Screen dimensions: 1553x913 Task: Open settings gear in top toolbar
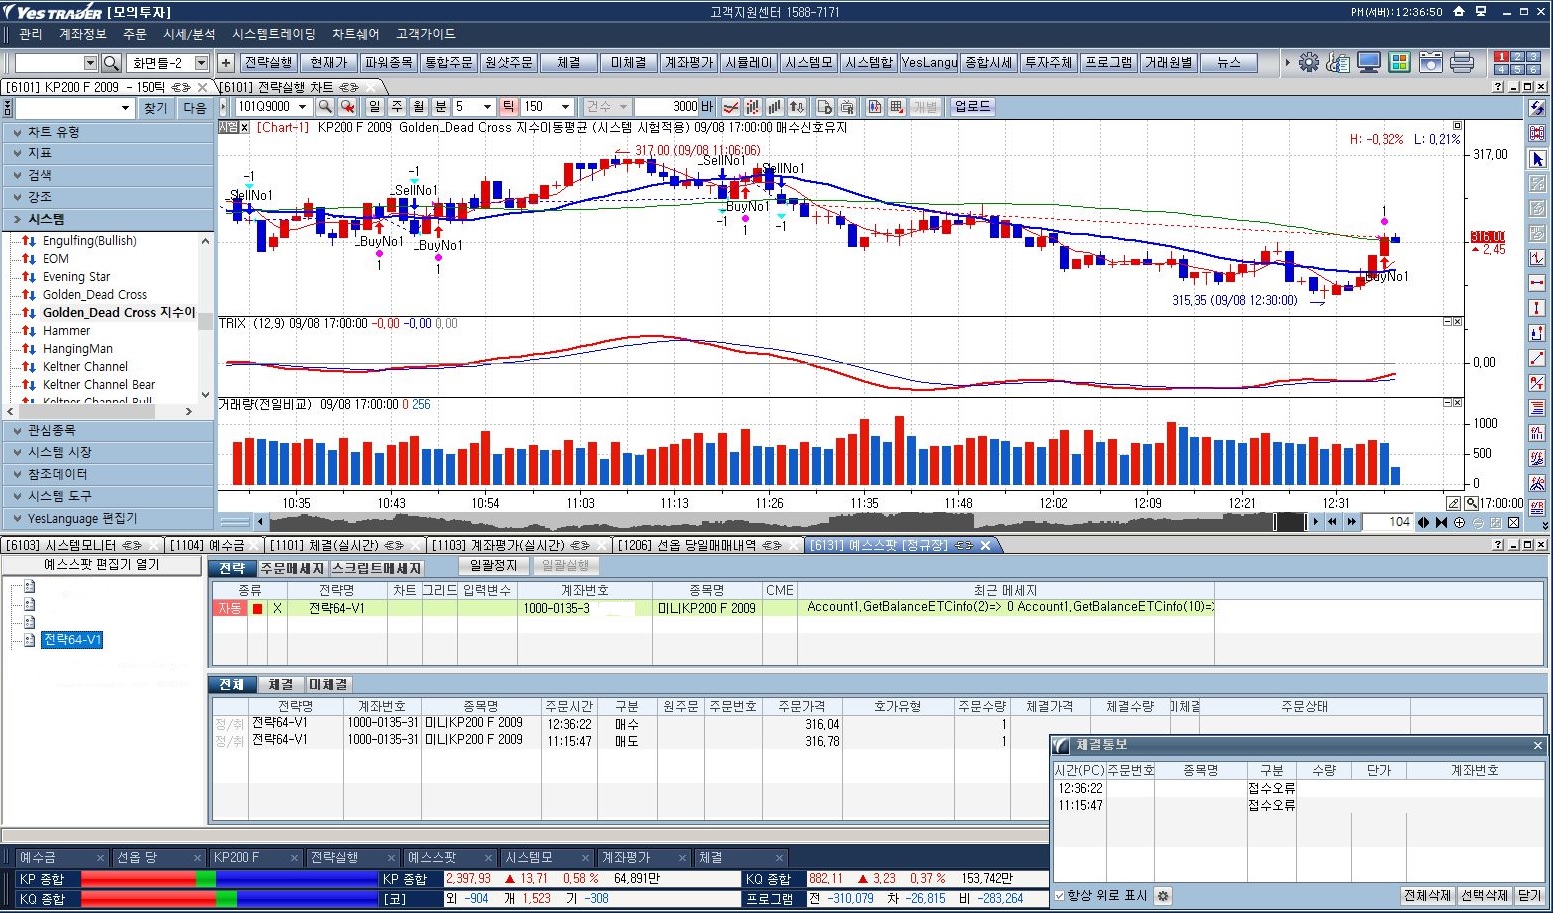(x=1308, y=62)
